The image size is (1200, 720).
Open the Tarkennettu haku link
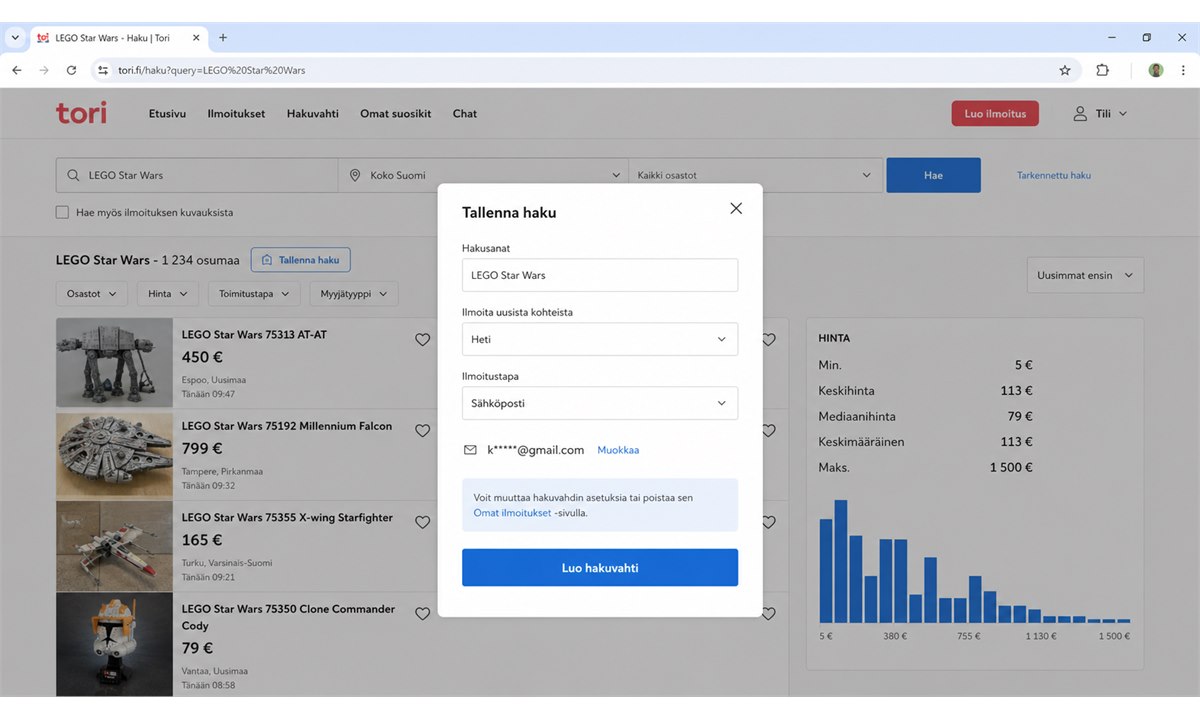1054,175
